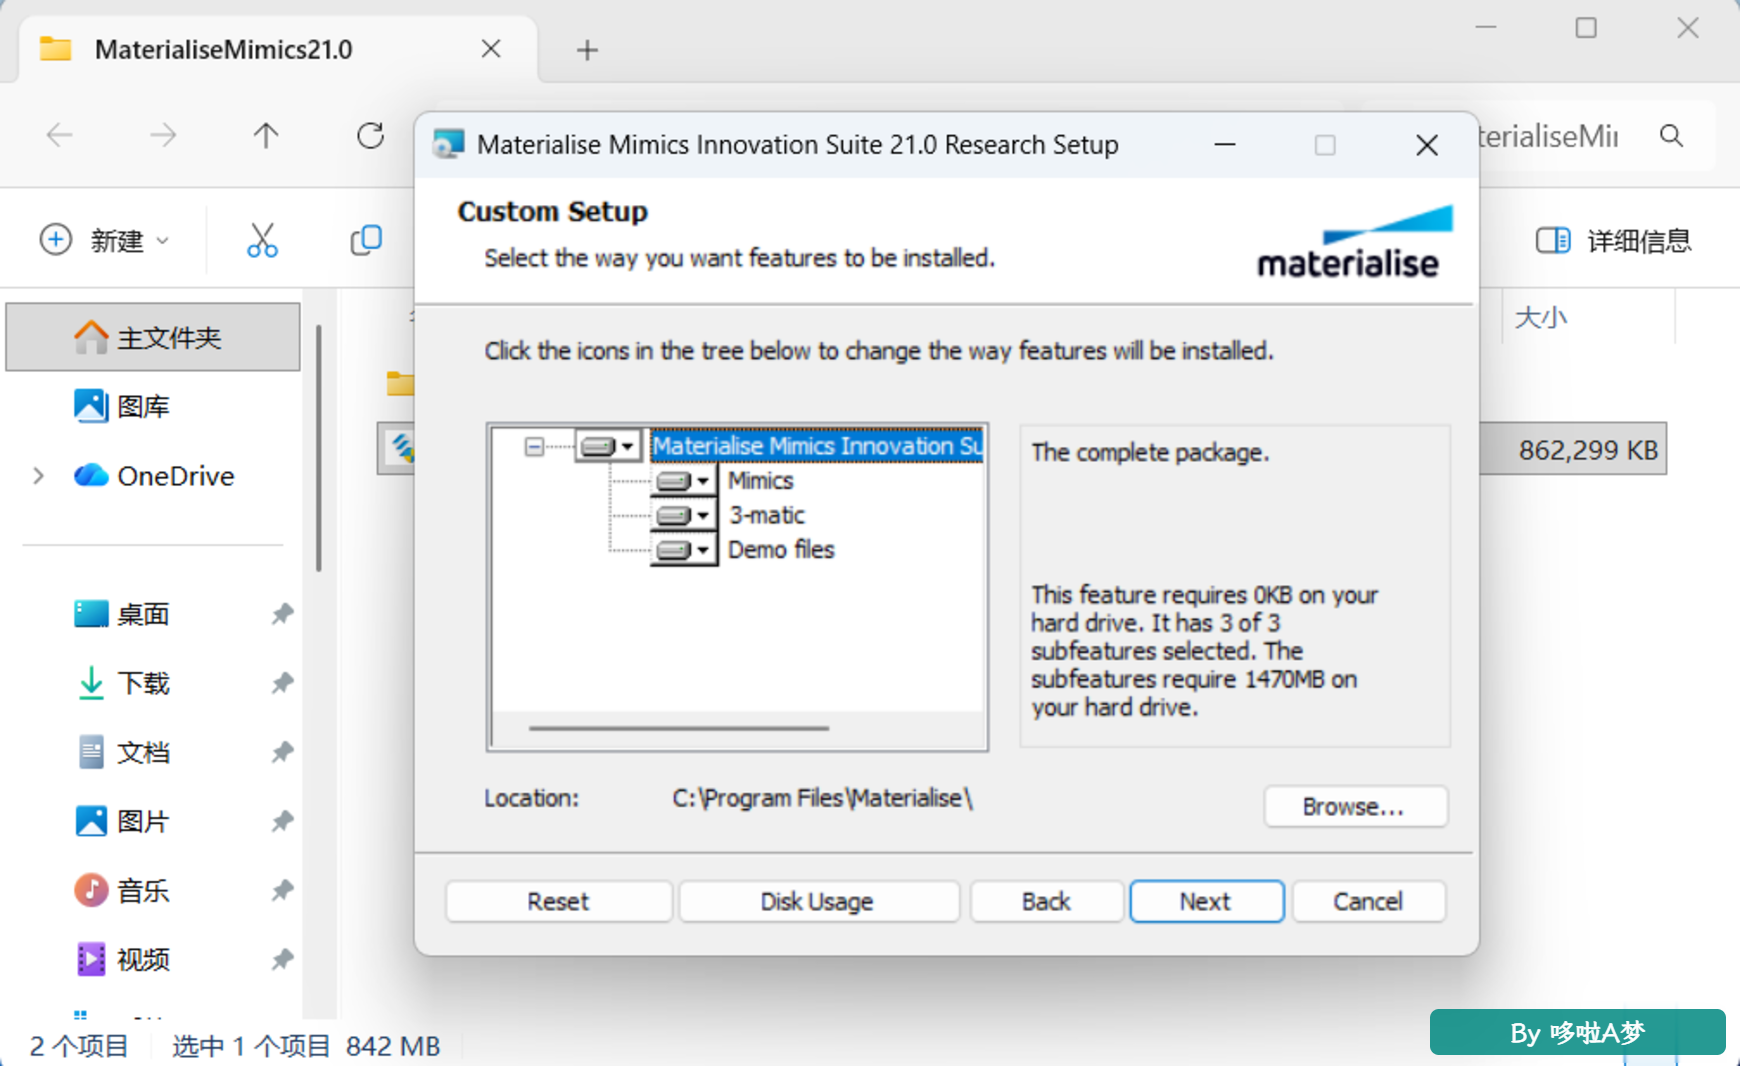The image size is (1740, 1066).
Task: Minimize the Research Setup dialog
Action: tap(1225, 146)
